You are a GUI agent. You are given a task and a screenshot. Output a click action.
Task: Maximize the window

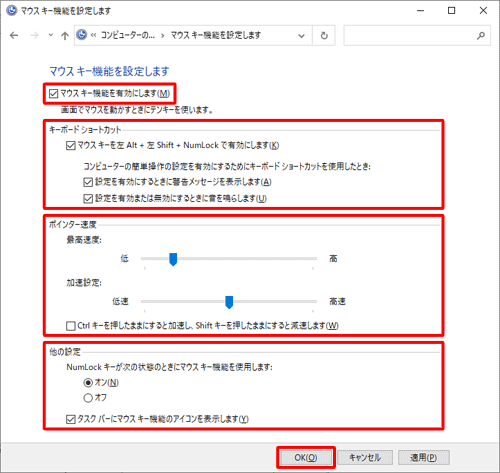(x=451, y=11)
